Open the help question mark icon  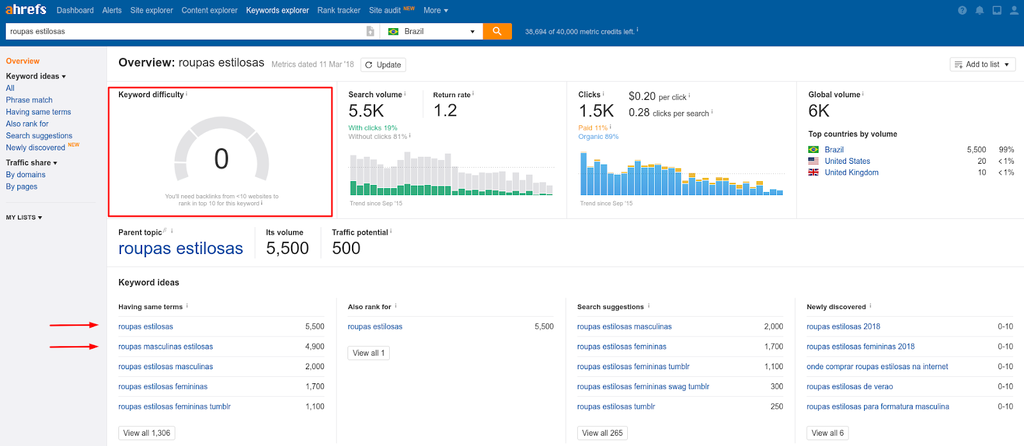[962, 10]
